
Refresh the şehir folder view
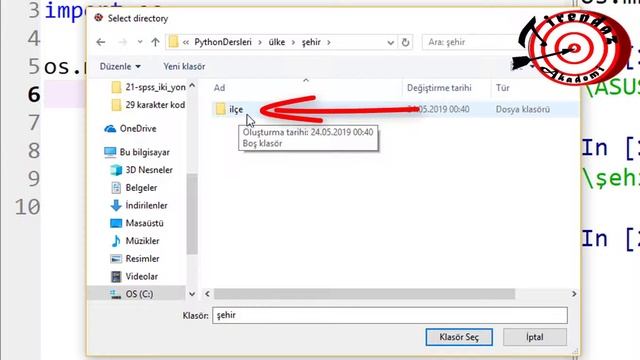405,42
